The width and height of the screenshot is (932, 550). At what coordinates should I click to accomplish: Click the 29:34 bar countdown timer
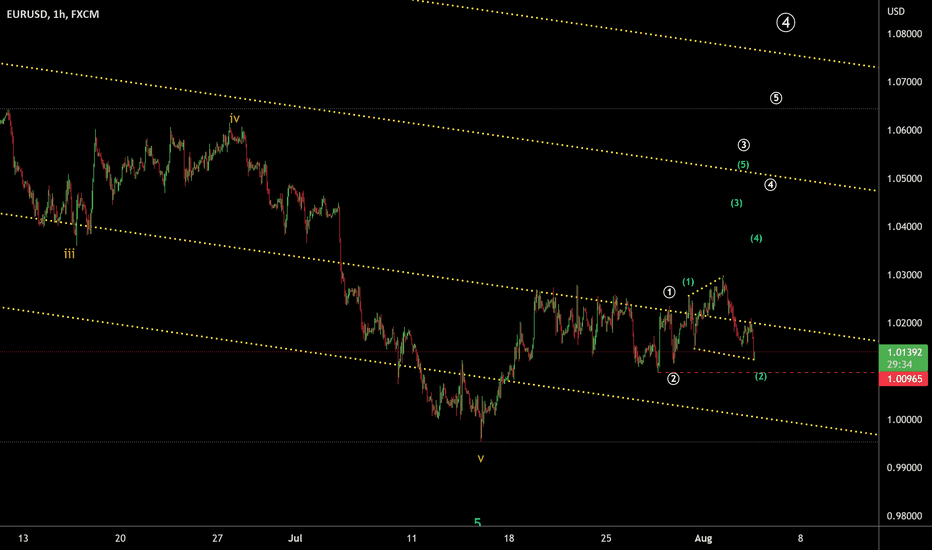(x=900, y=364)
